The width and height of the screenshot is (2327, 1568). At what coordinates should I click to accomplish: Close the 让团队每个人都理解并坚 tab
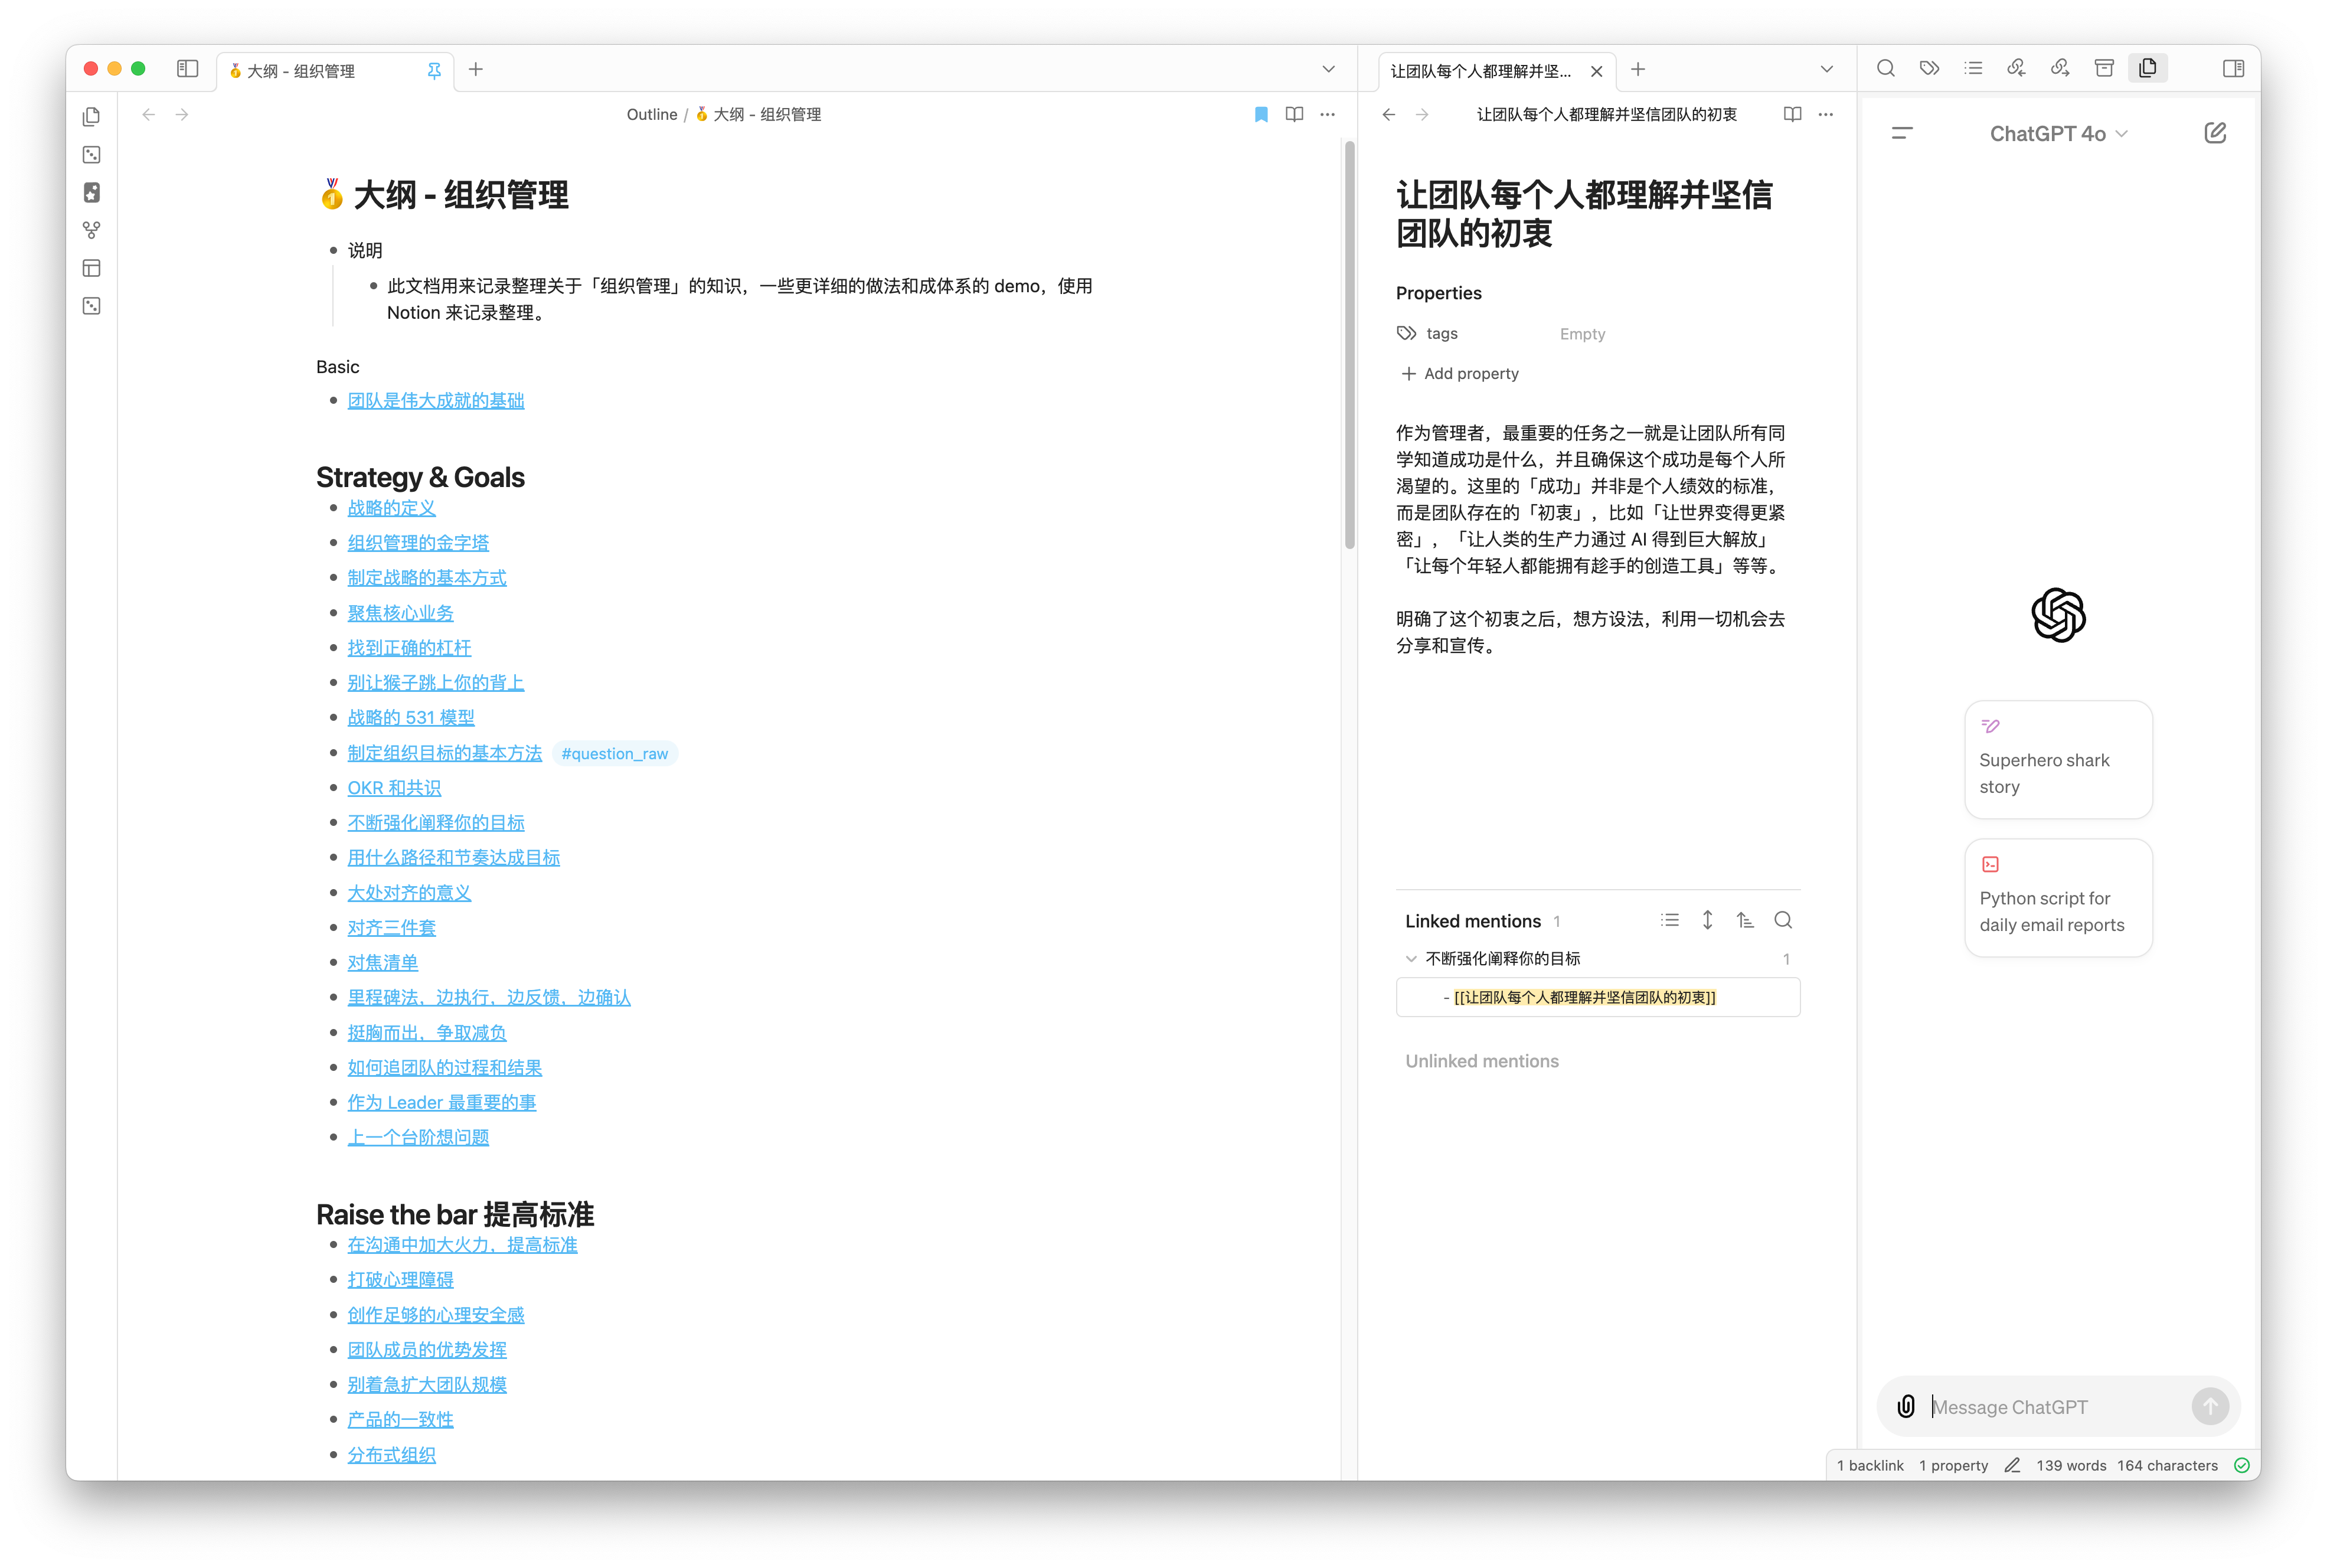point(1596,71)
